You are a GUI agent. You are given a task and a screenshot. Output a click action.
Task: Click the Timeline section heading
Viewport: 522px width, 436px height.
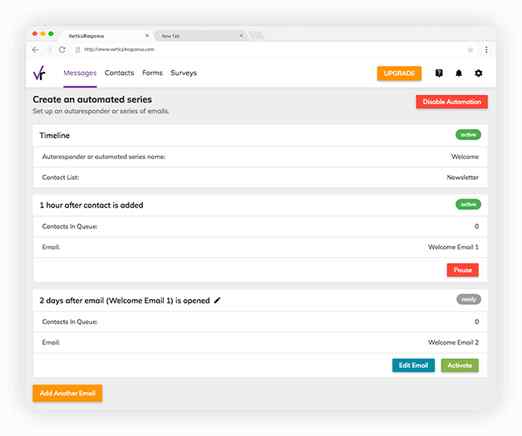click(55, 135)
